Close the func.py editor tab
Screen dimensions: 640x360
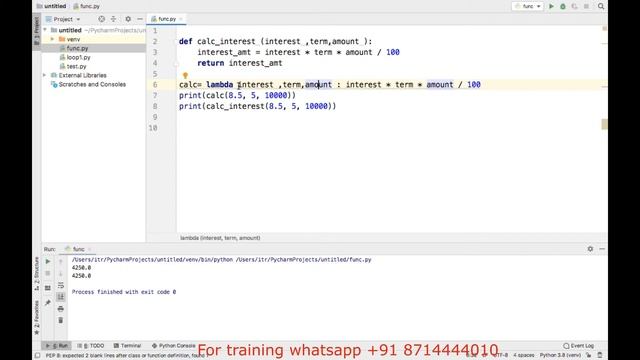coord(181,19)
